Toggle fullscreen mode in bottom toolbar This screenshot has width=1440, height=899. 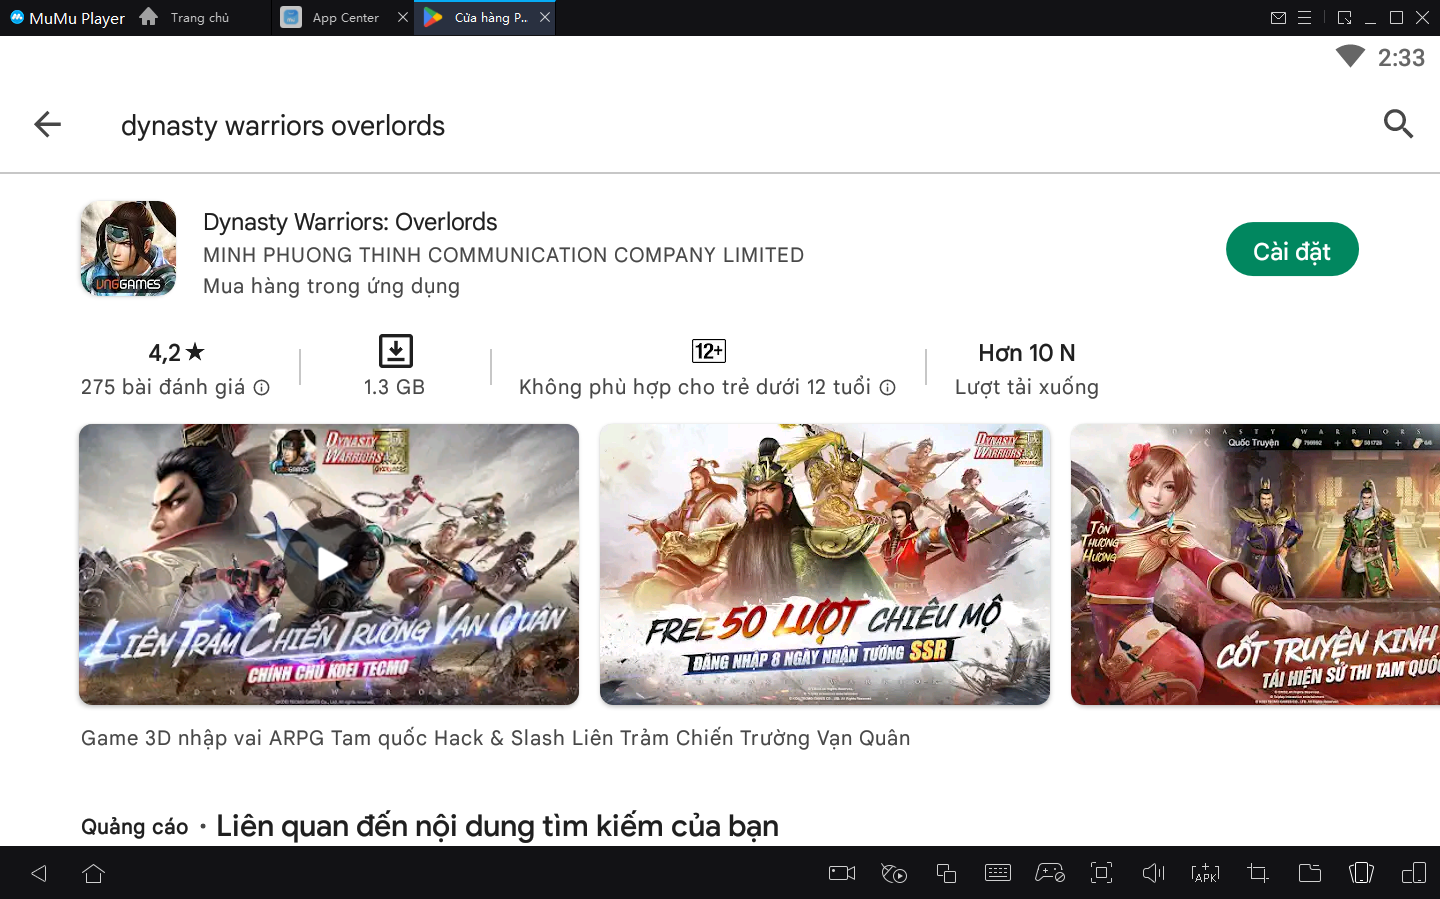click(1101, 873)
